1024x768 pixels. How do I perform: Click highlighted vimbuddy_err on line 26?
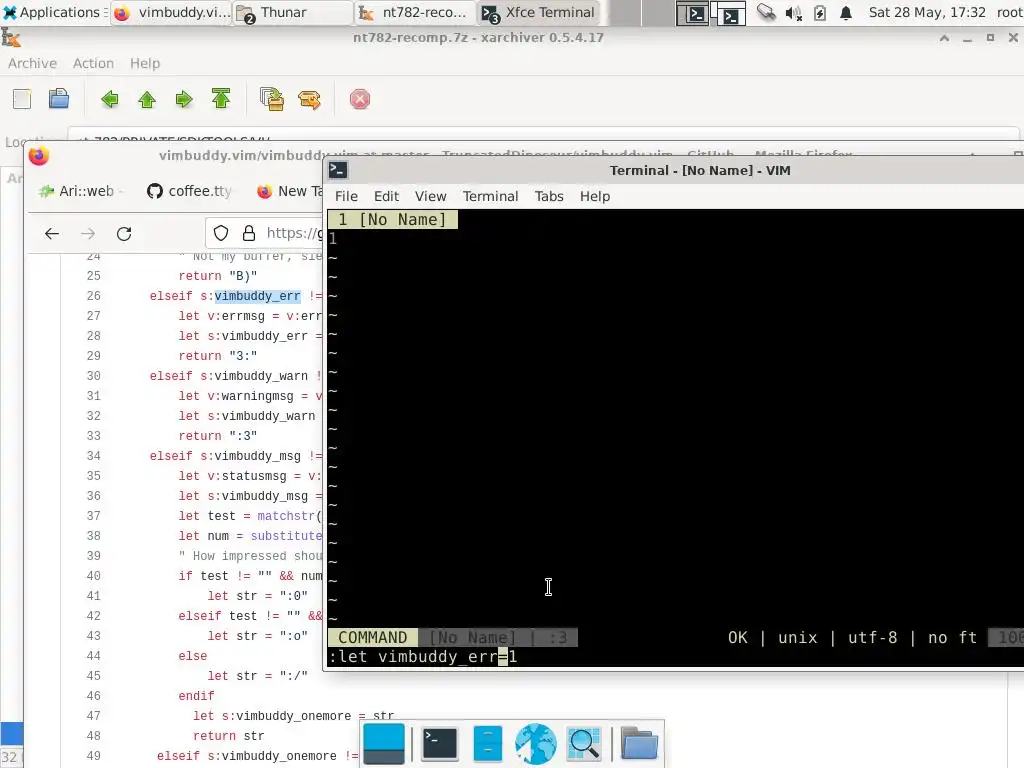point(258,296)
